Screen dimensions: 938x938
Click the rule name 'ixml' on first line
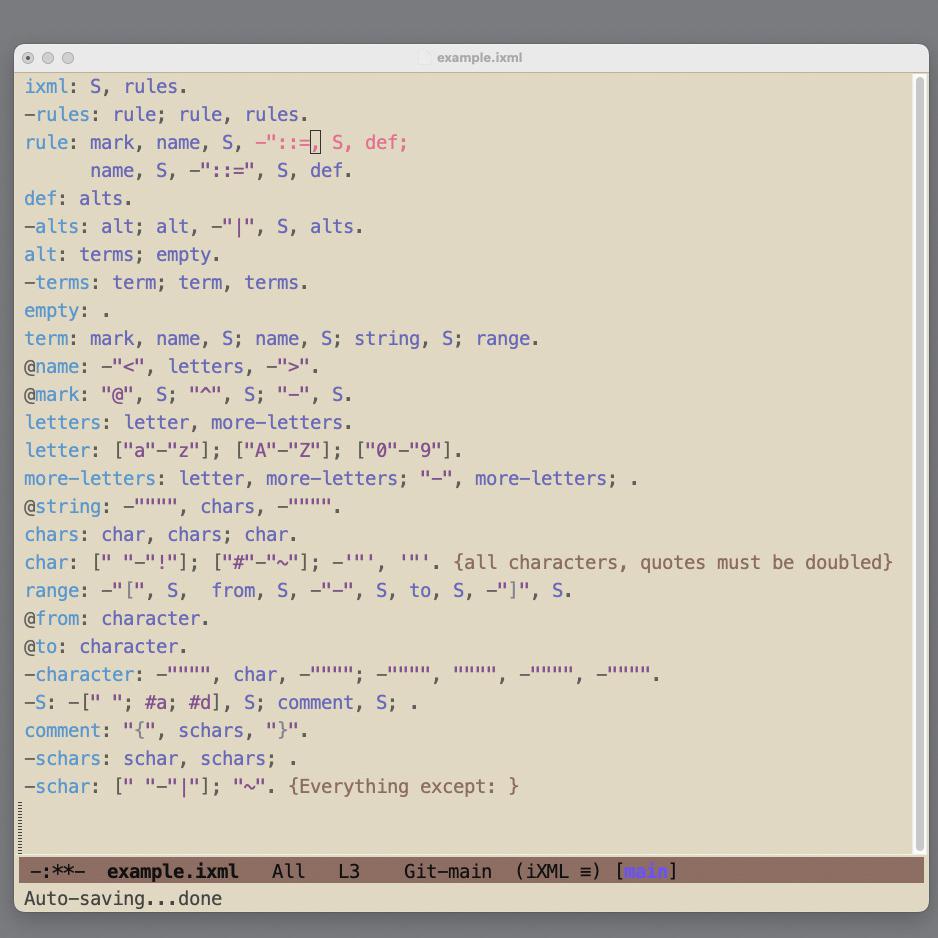click(46, 86)
